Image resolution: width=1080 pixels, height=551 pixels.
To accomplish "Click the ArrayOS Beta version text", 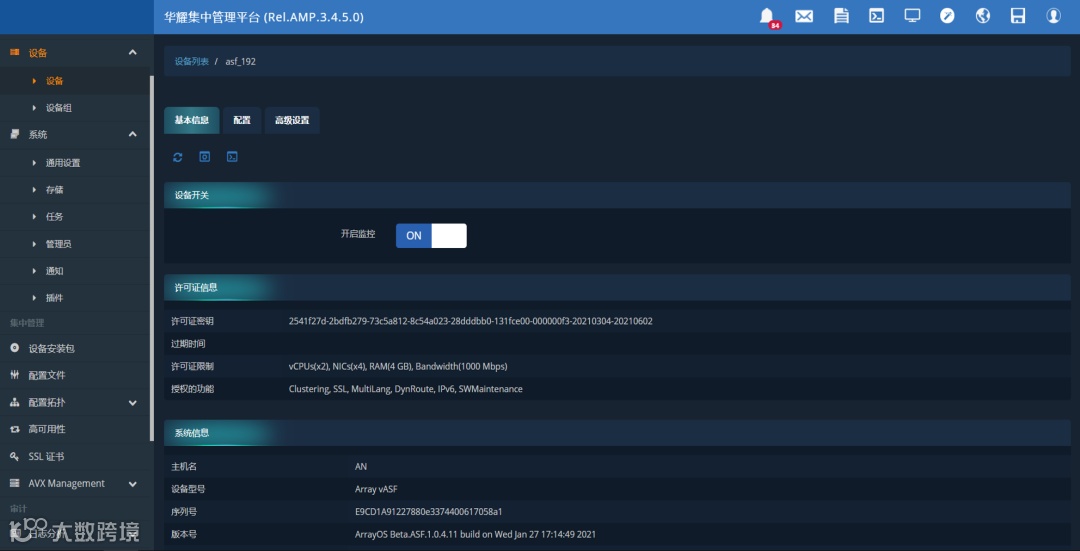I will (x=475, y=535).
